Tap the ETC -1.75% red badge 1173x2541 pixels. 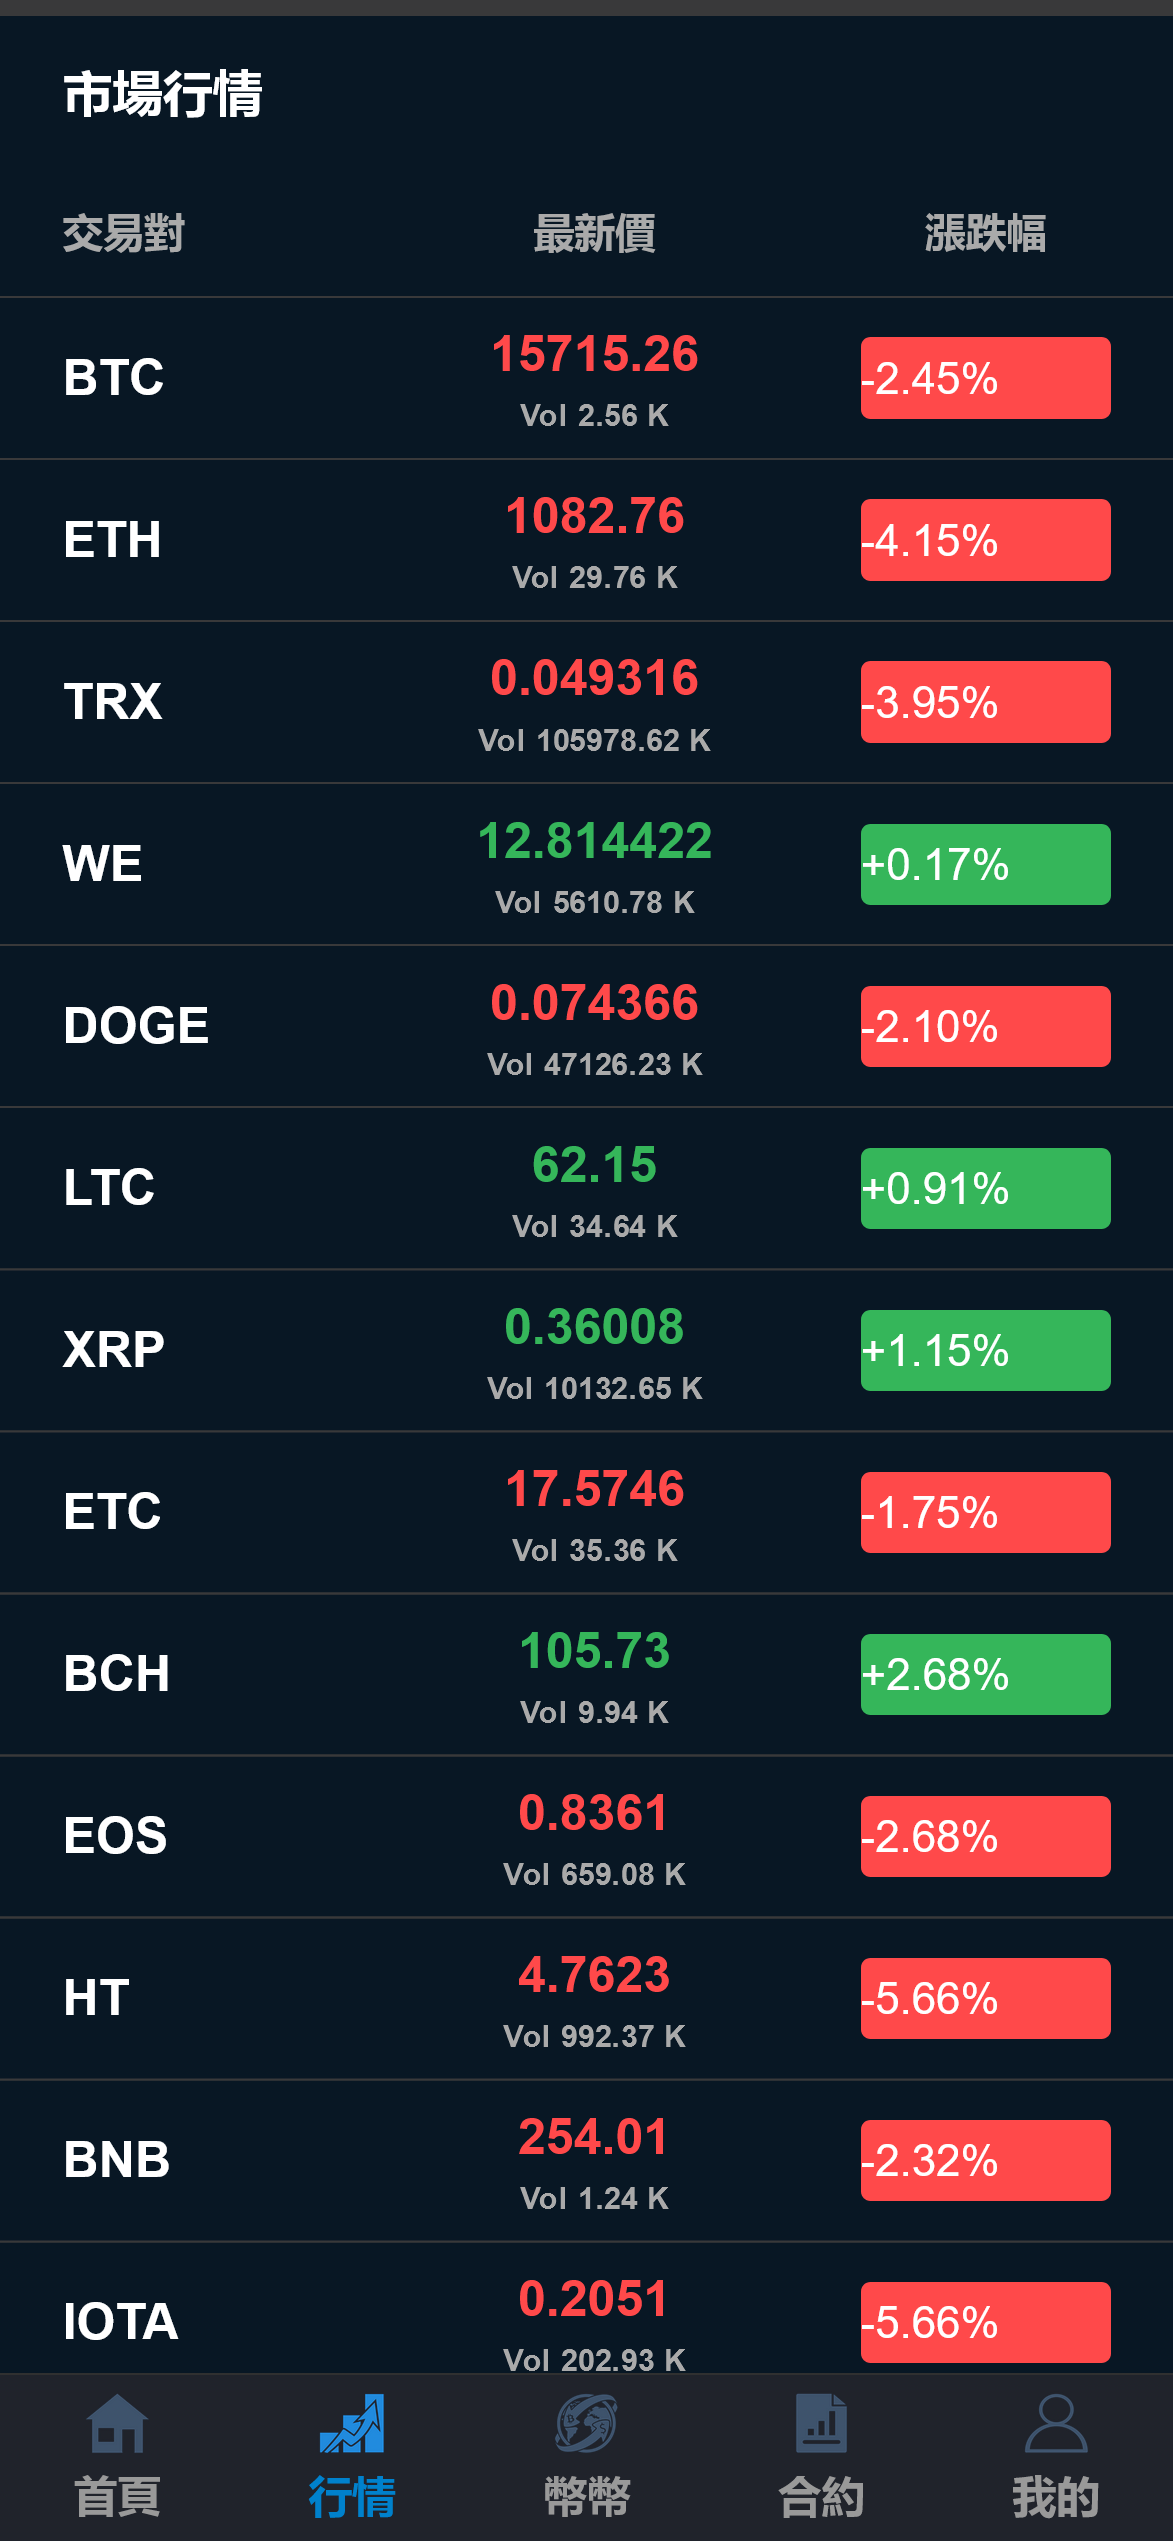click(985, 1512)
